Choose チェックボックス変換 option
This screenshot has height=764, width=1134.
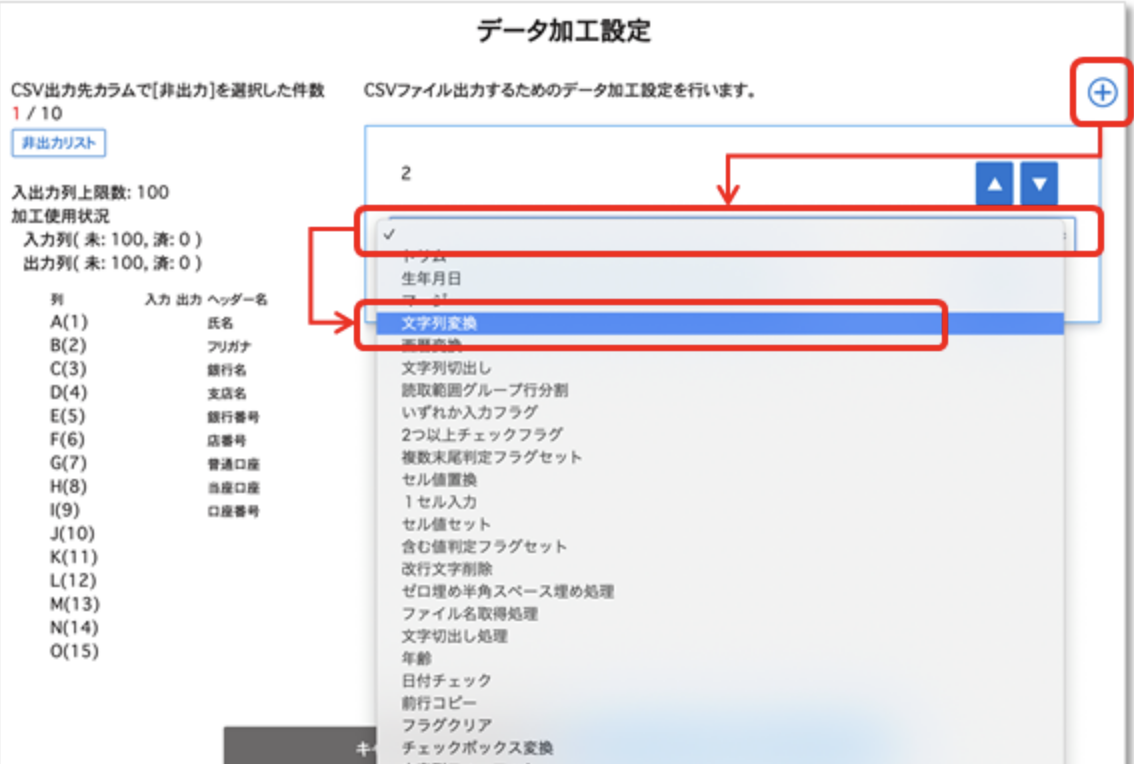click(477, 747)
